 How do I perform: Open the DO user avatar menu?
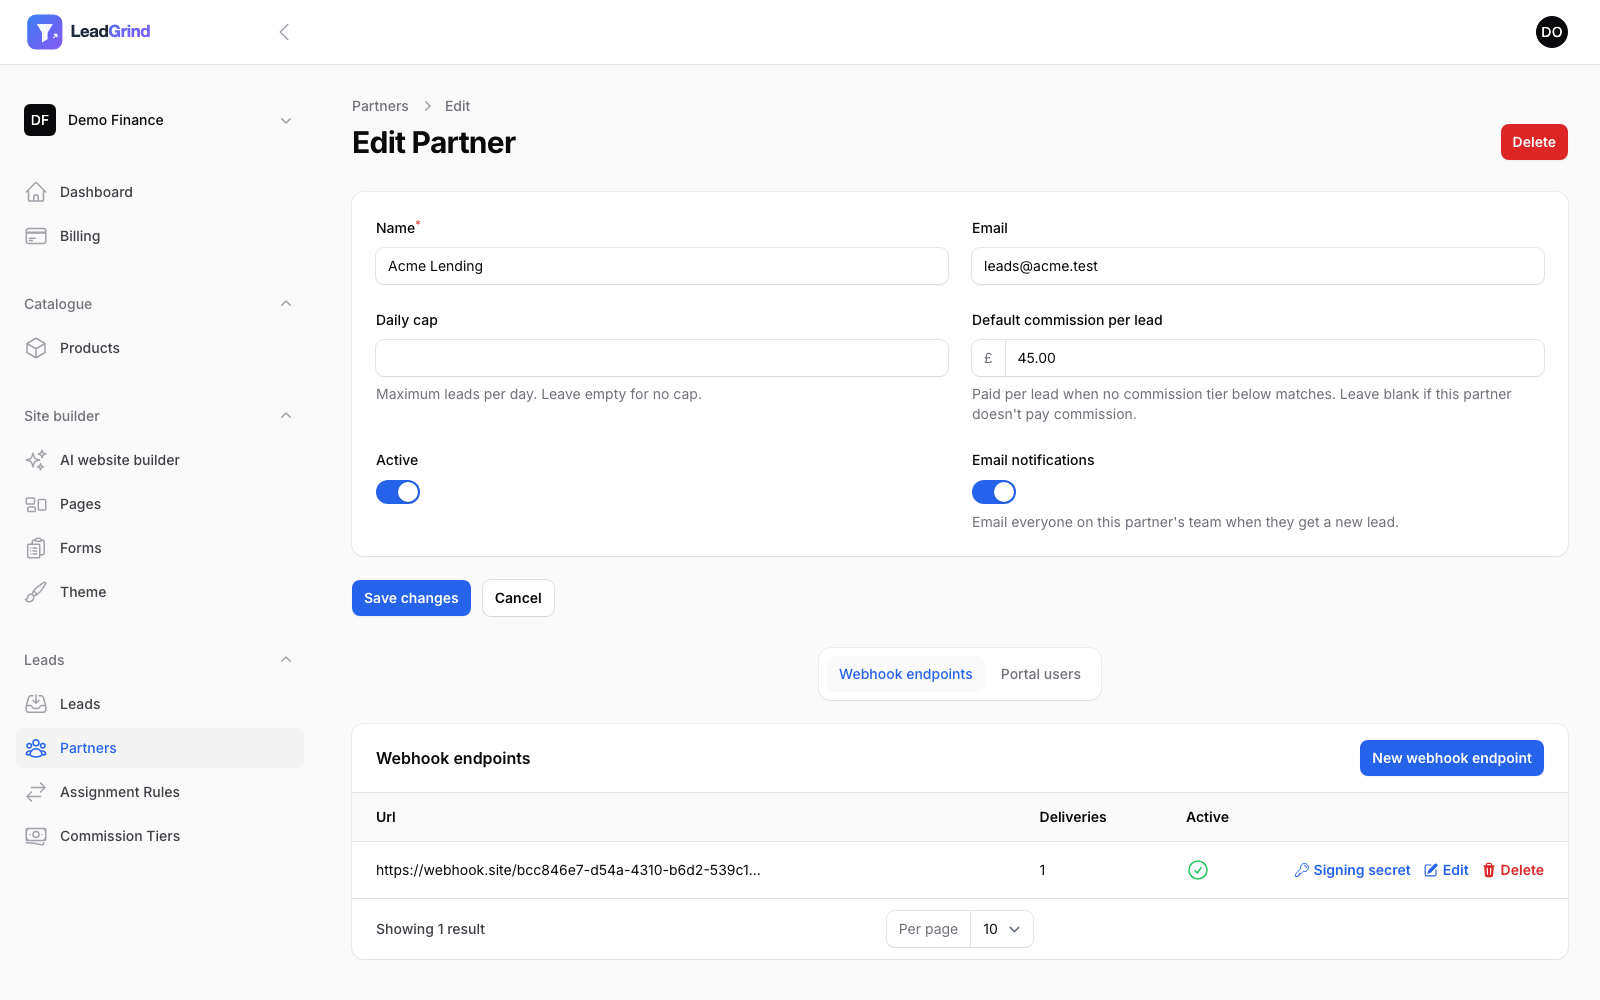pos(1552,32)
